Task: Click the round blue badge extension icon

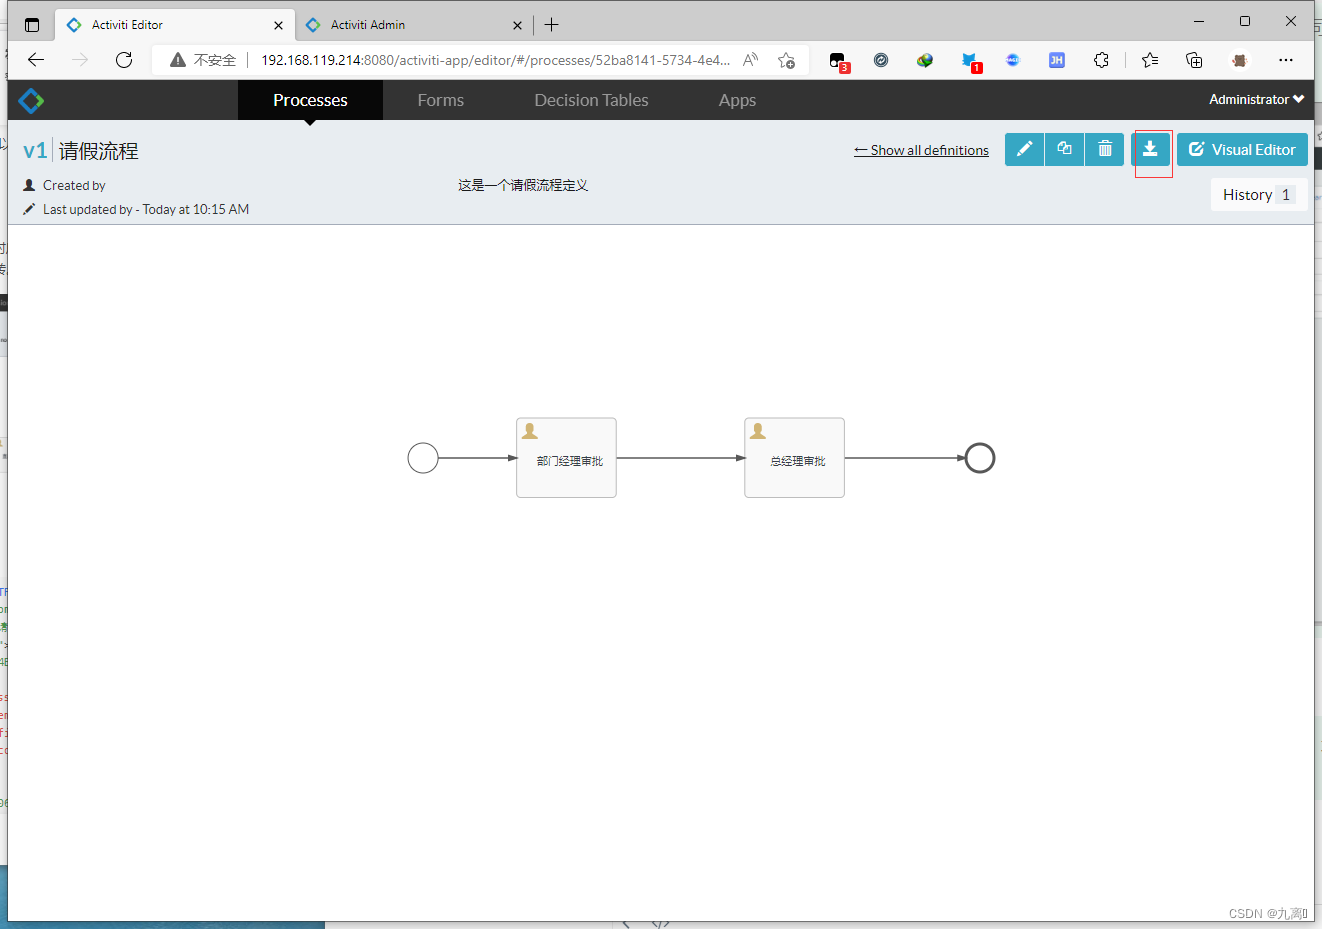Action: 1013,60
